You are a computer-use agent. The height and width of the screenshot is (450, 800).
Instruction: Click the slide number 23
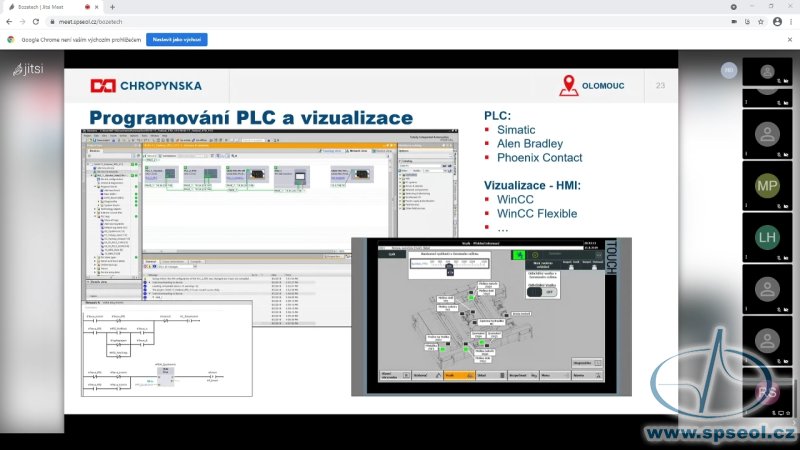pyautogui.click(x=660, y=86)
